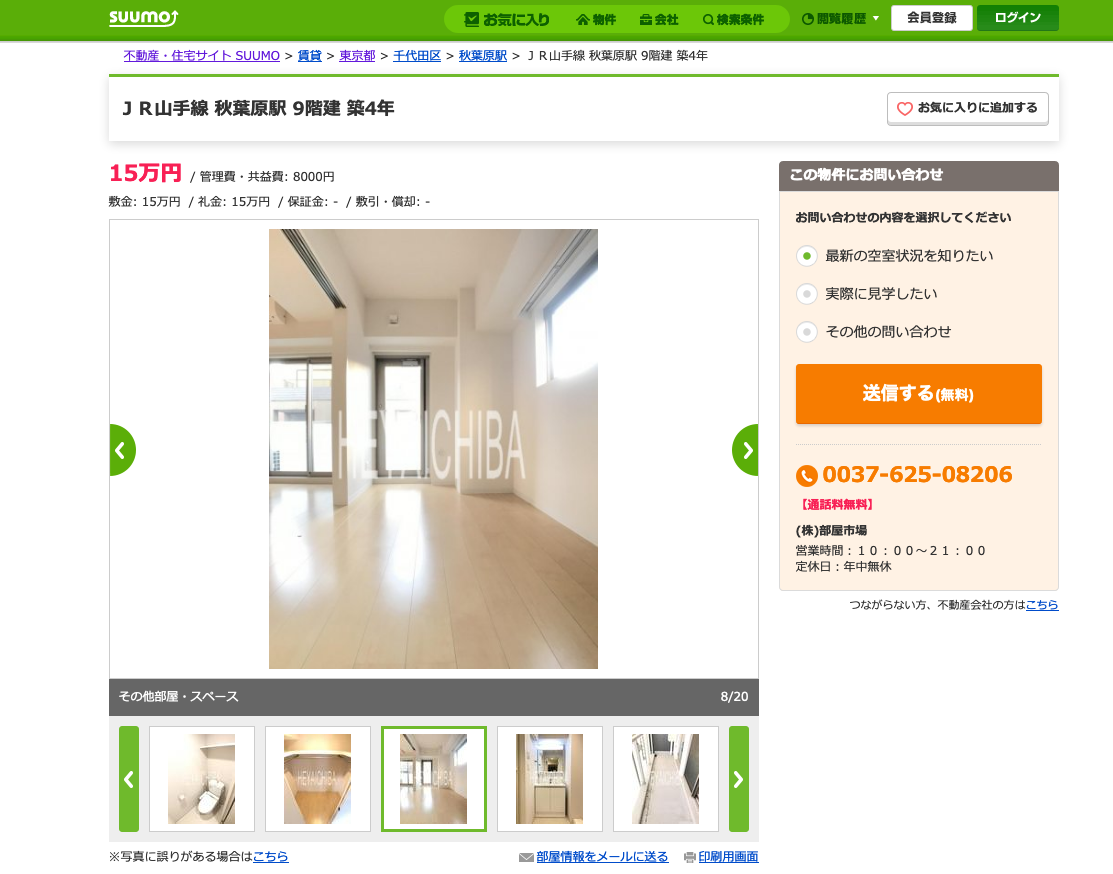
Task: Click the SUUMO logo
Action: (143, 18)
